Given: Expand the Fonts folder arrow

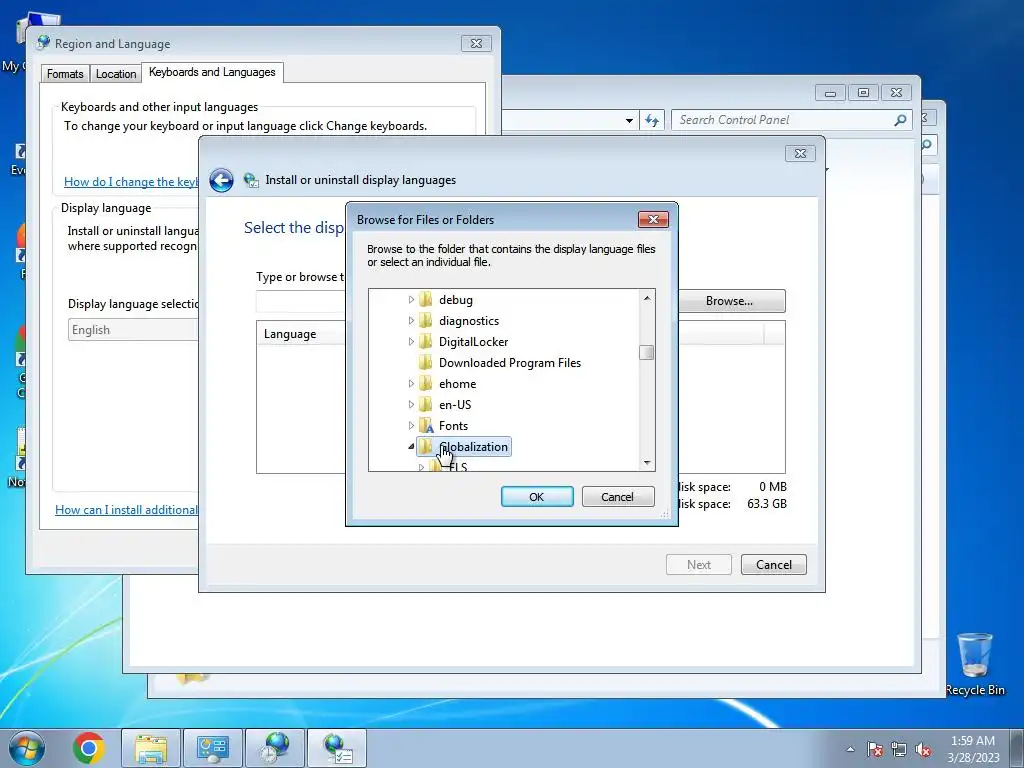Looking at the screenshot, I should [411, 425].
